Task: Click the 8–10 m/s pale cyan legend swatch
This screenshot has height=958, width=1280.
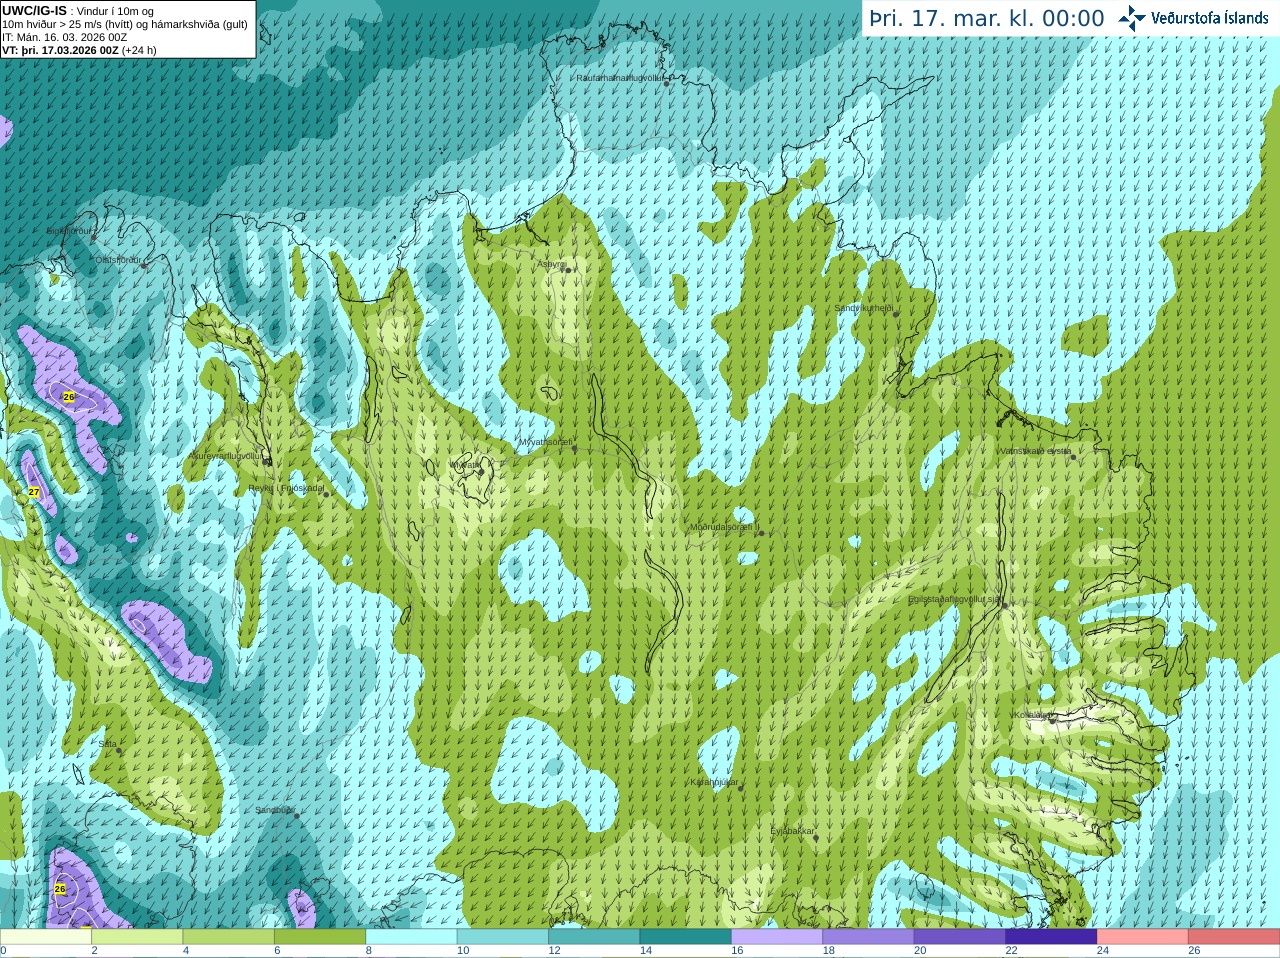Action: 412,937
